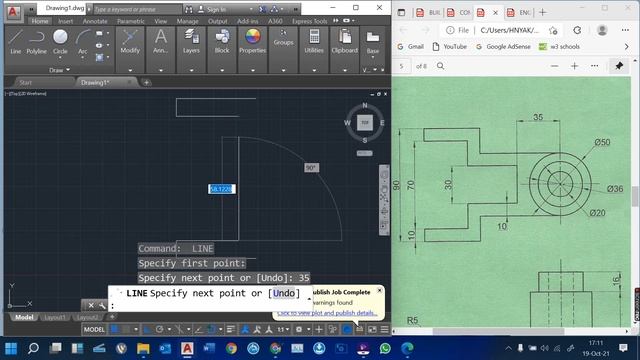Open polar tracking angle dropdown arrow
This screenshot has width=640, height=360.
[x=169, y=329]
